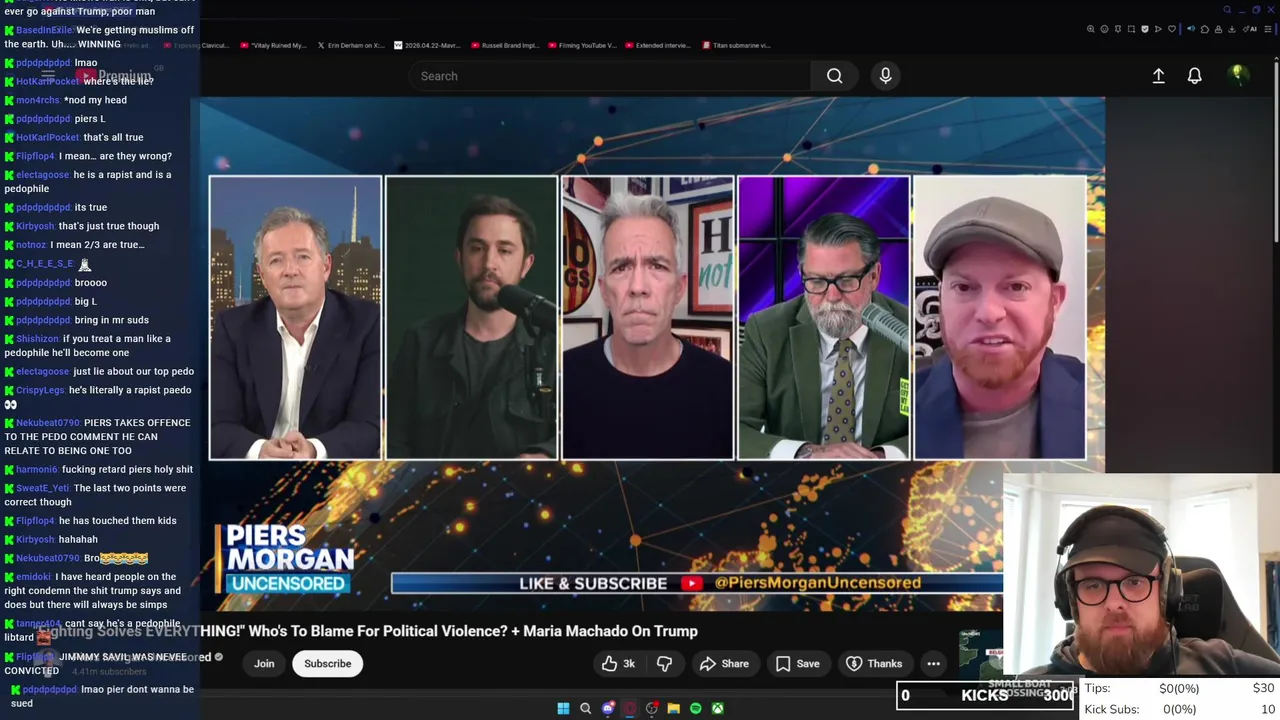Click the page vertical scrollbar
Screen dimensions: 1280x720
[x=1276, y=150]
